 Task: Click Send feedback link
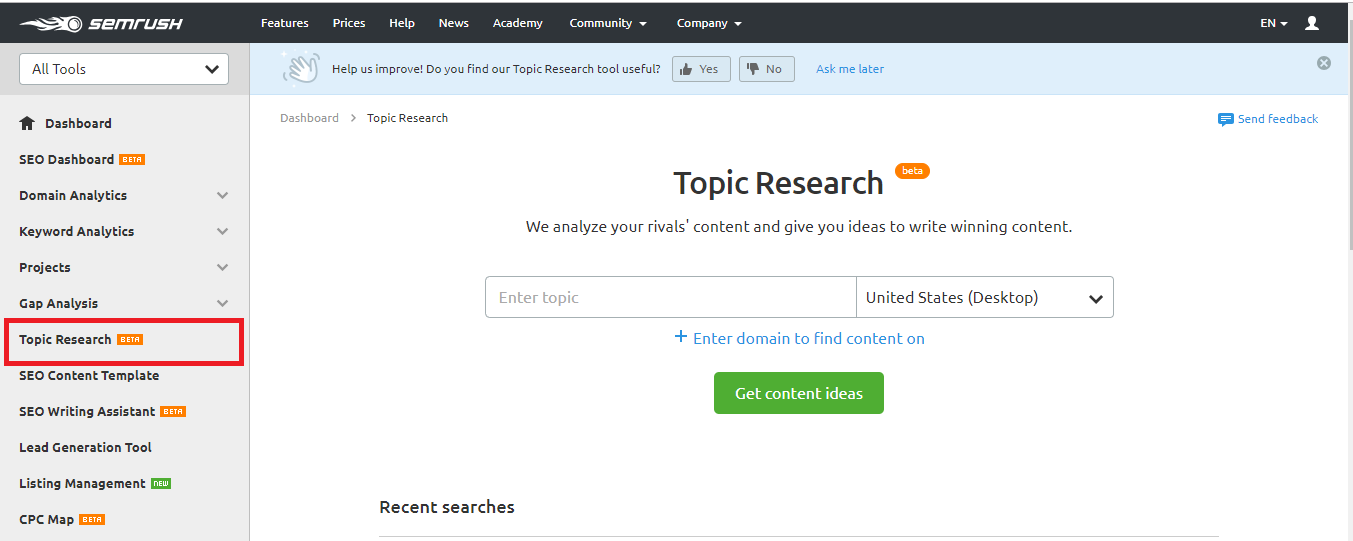tap(1278, 119)
